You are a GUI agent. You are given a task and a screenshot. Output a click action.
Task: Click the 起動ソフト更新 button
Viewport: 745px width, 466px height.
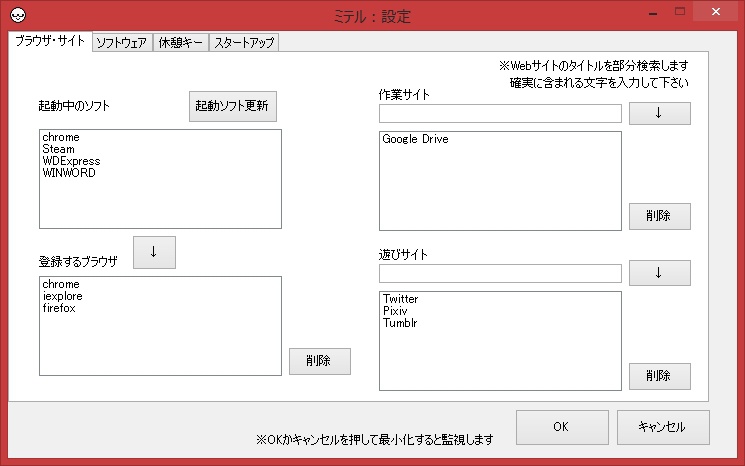233,106
